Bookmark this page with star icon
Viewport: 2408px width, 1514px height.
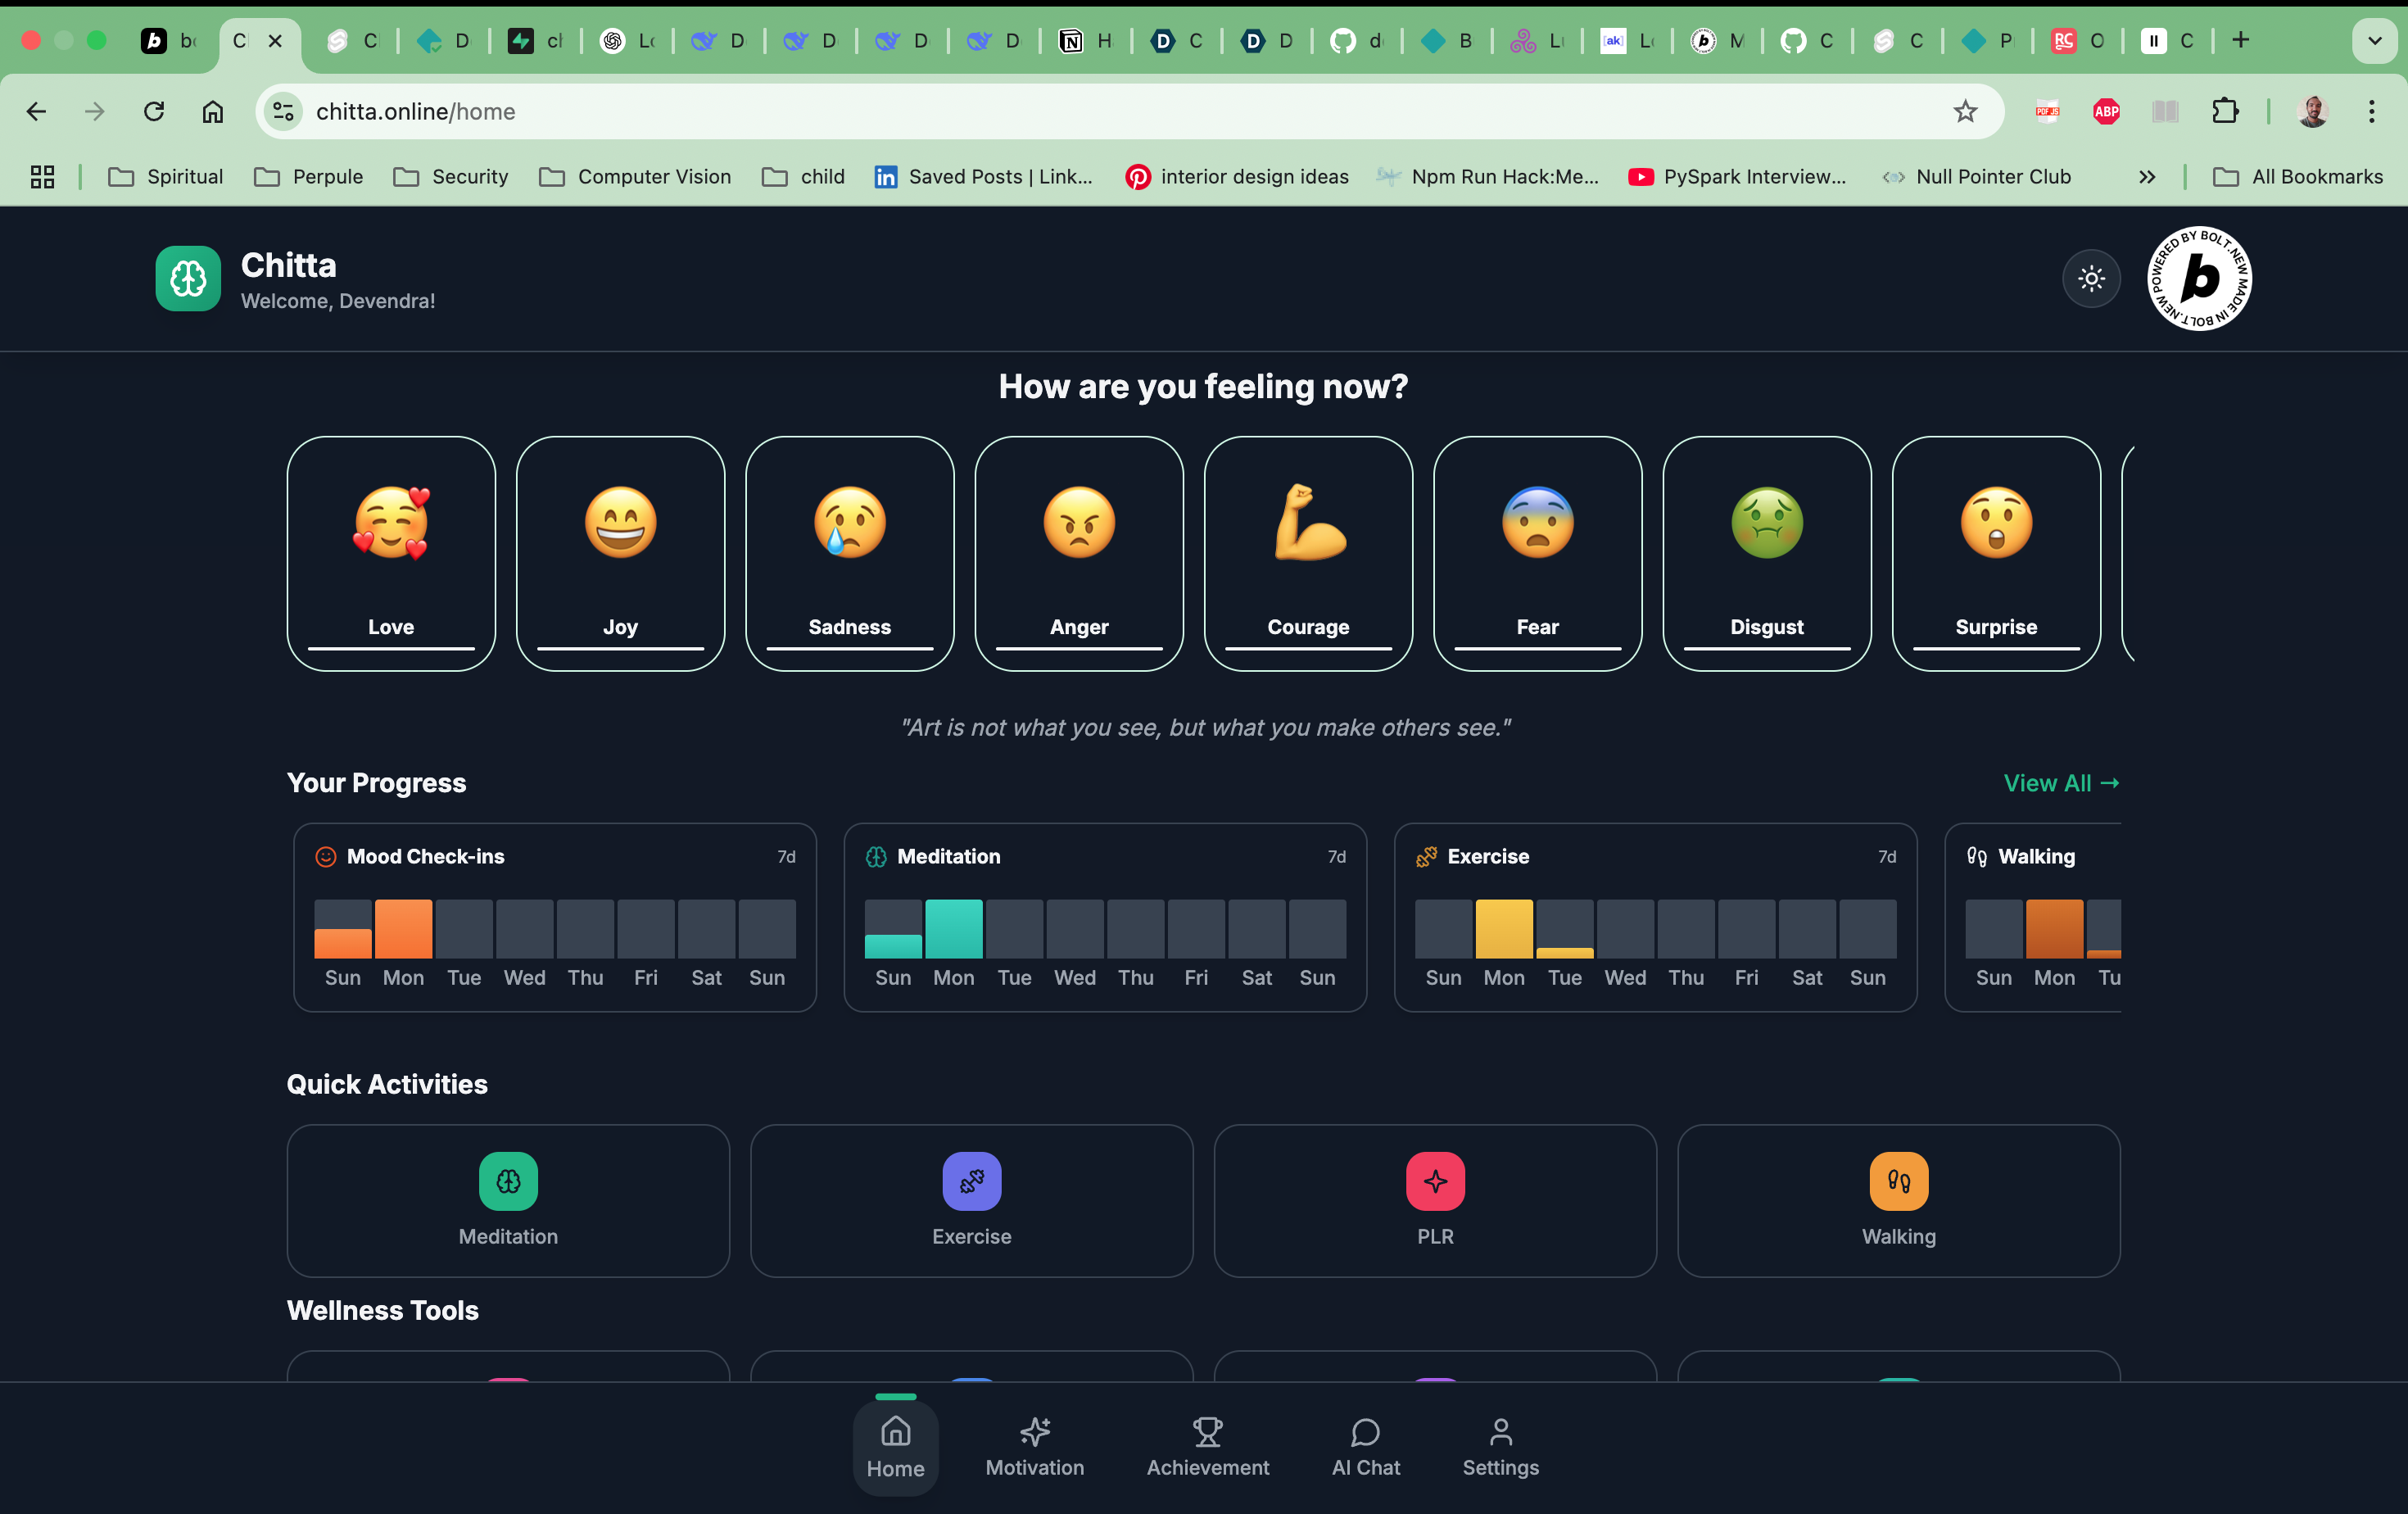pyautogui.click(x=1965, y=111)
